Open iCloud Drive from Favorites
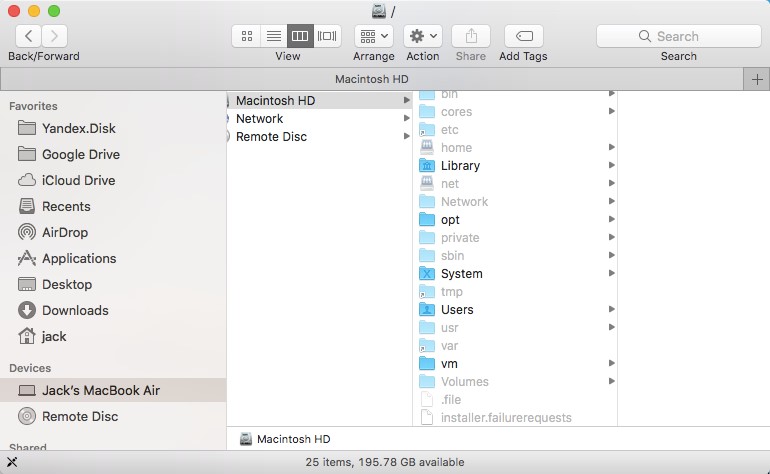The height and width of the screenshot is (474, 770). pos(78,180)
